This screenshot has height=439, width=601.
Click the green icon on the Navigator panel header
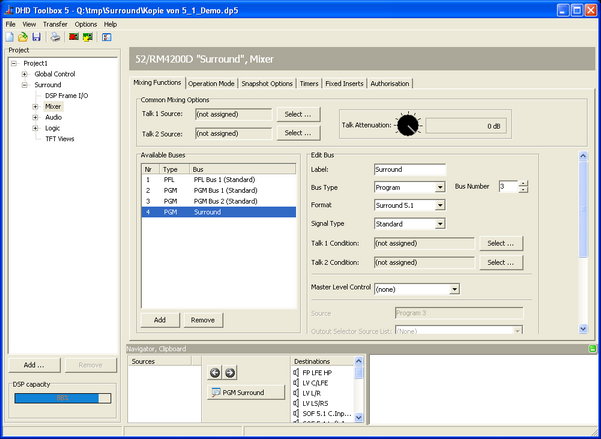coord(594,348)
